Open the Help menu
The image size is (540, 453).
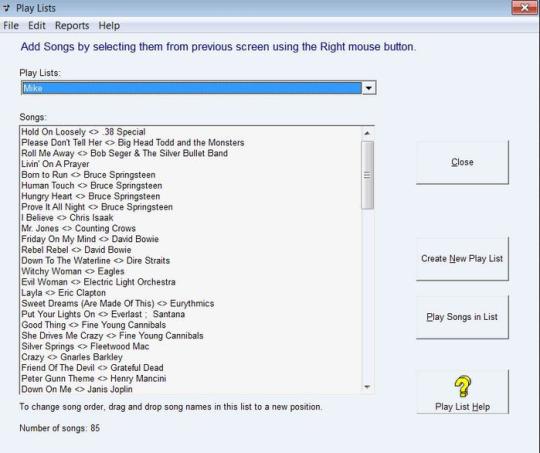(x=109, y=25)
